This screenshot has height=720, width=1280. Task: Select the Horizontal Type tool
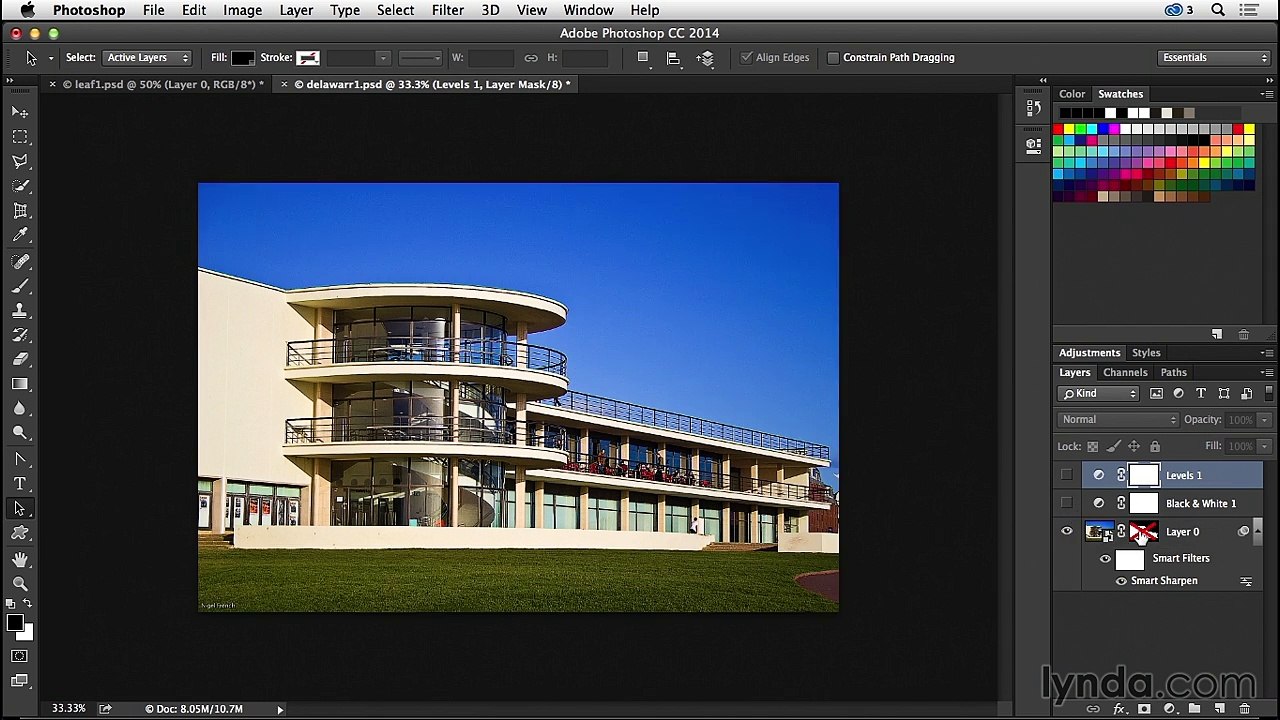tap(20, 484)
